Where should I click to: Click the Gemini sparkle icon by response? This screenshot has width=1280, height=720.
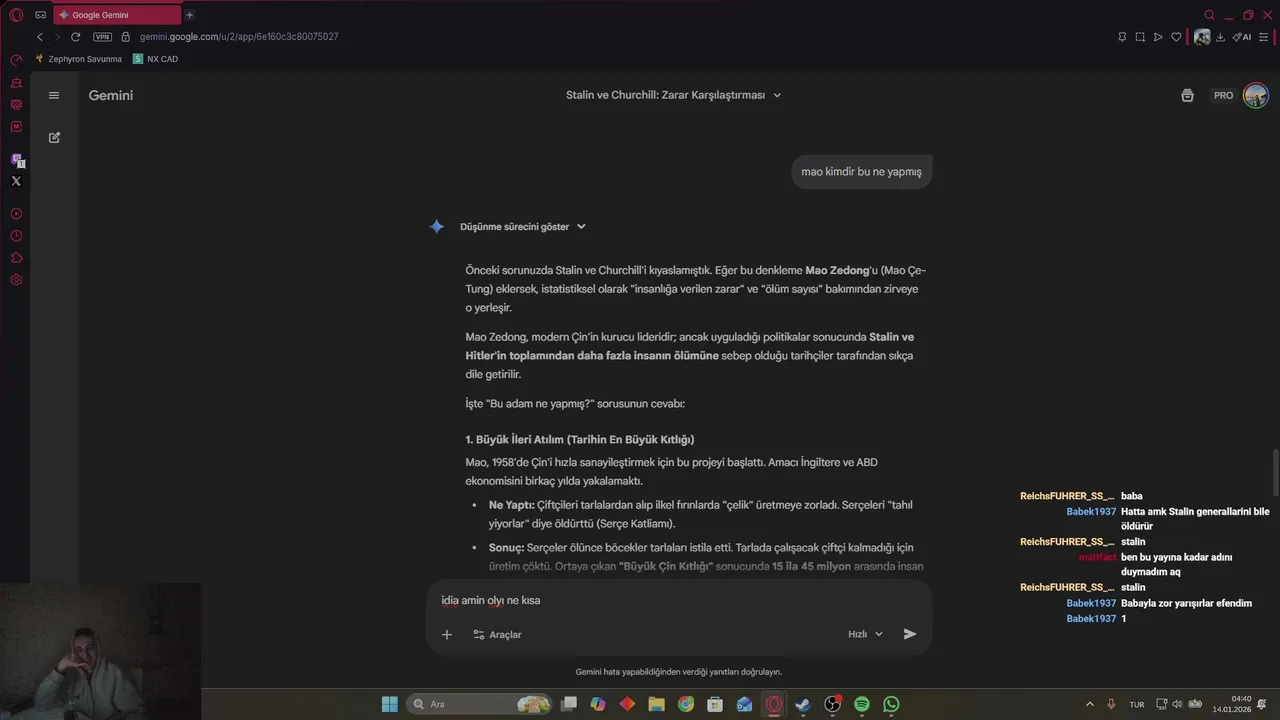click(x=437, y=227)
